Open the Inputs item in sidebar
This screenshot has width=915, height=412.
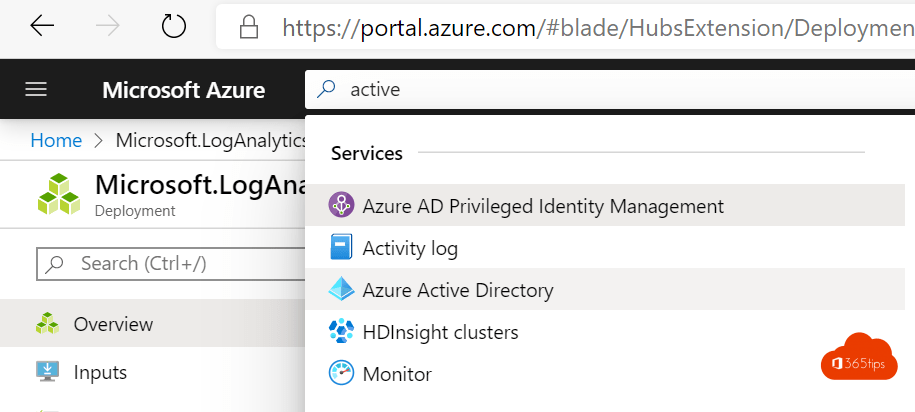(x=100, y=372)
